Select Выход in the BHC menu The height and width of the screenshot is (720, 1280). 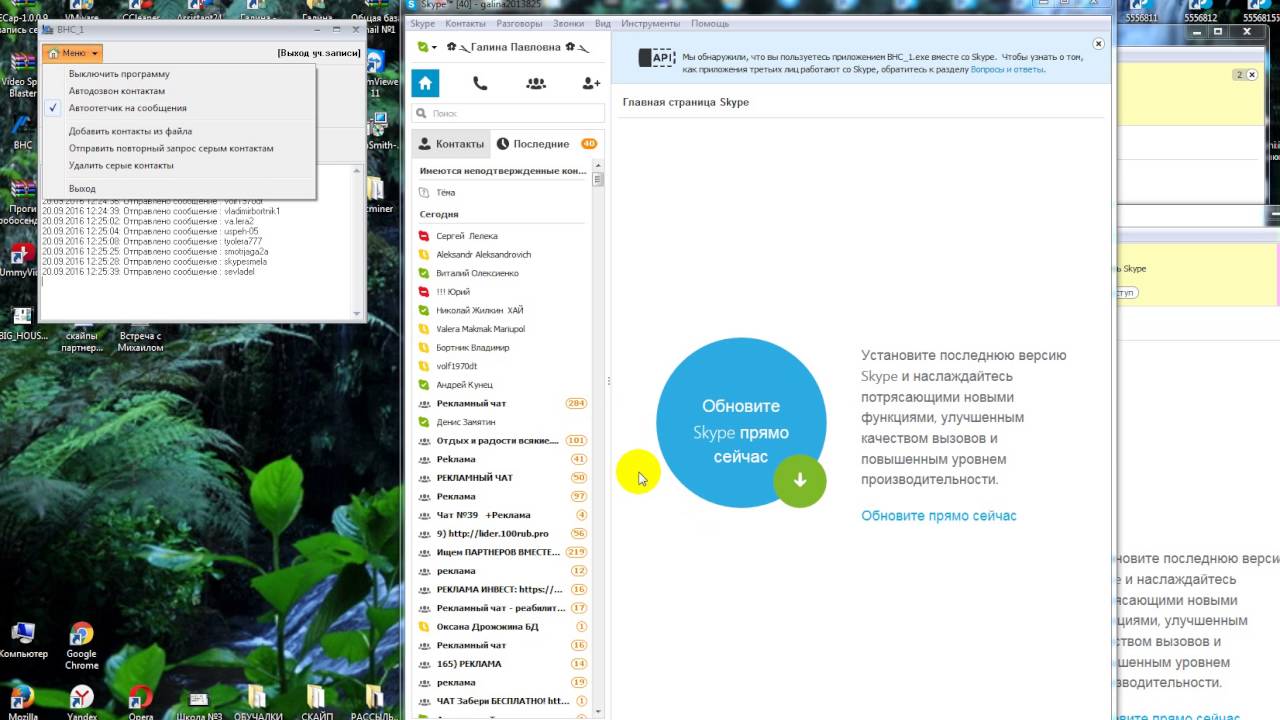point(82,188)
